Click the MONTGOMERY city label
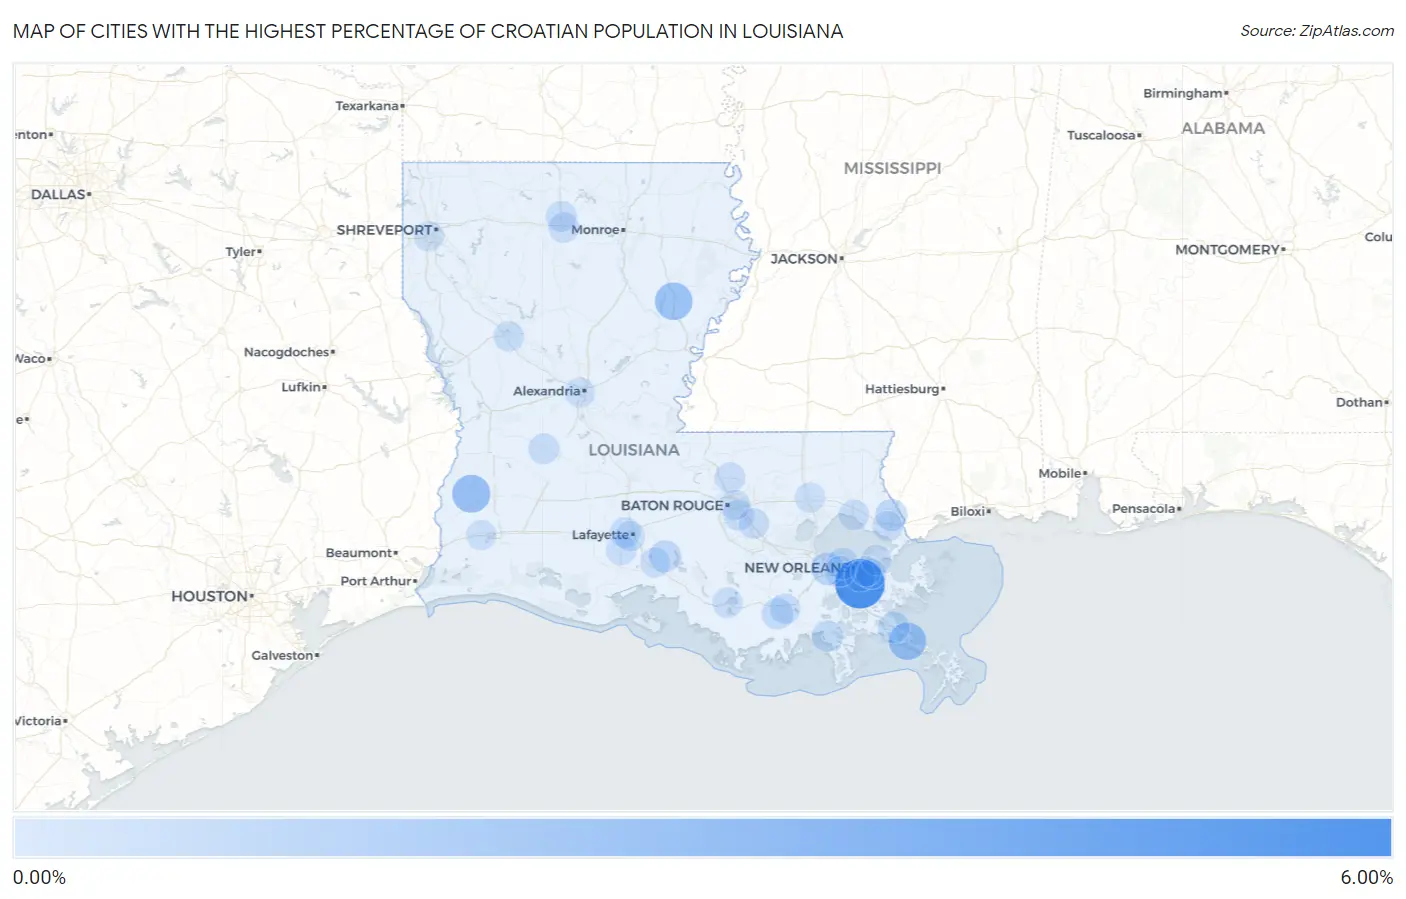1406x899 pixels. tap(1227, 250)
